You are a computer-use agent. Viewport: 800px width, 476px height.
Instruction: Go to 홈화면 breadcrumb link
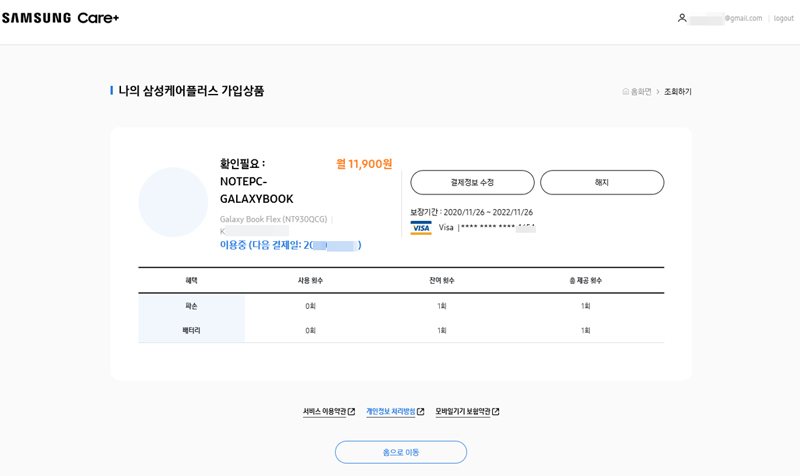pyautogui.click(x=641, y=91)
